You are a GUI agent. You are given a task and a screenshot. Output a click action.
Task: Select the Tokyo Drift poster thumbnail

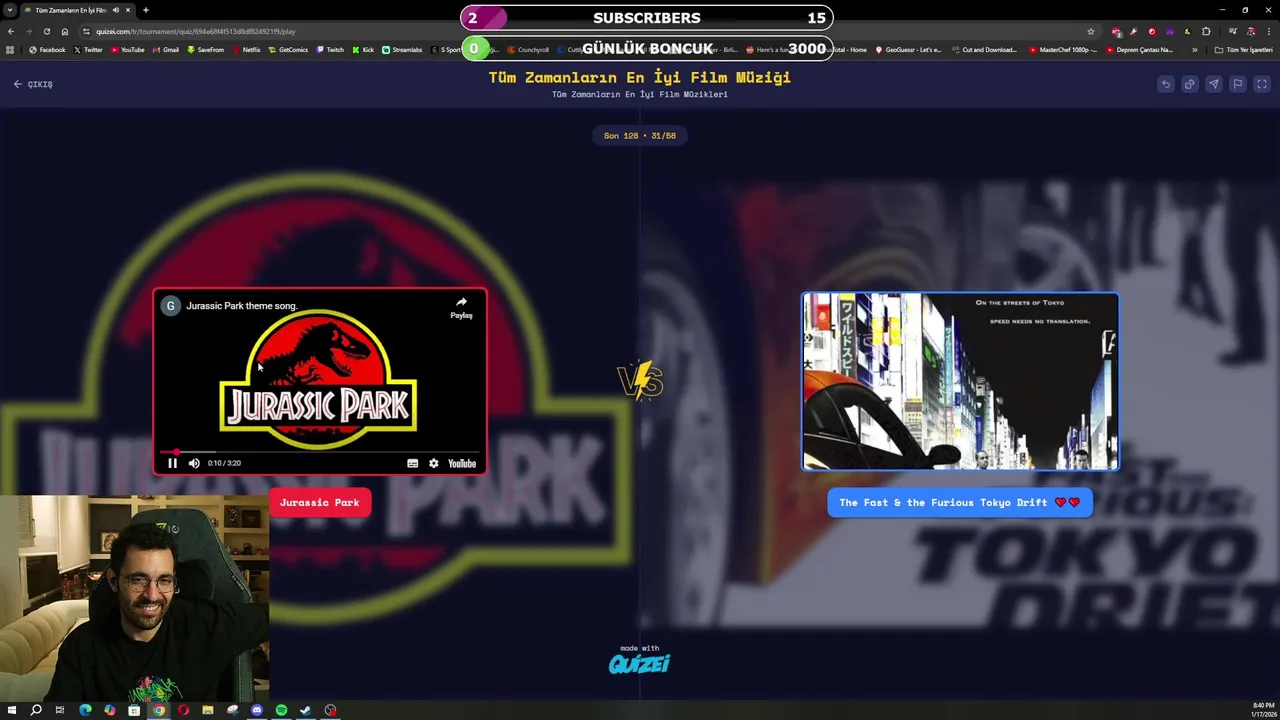[x=960, y=381]
